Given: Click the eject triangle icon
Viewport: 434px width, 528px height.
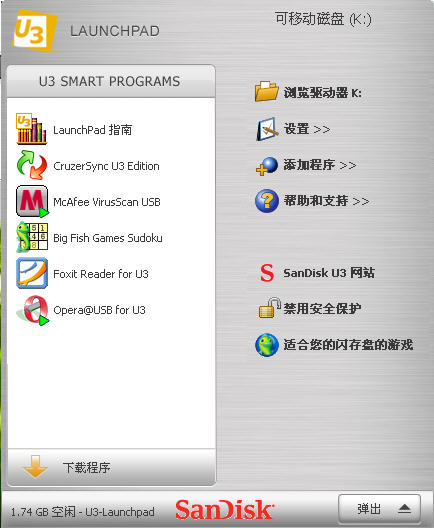Looking at the screenshot, I should click(404, 508).
